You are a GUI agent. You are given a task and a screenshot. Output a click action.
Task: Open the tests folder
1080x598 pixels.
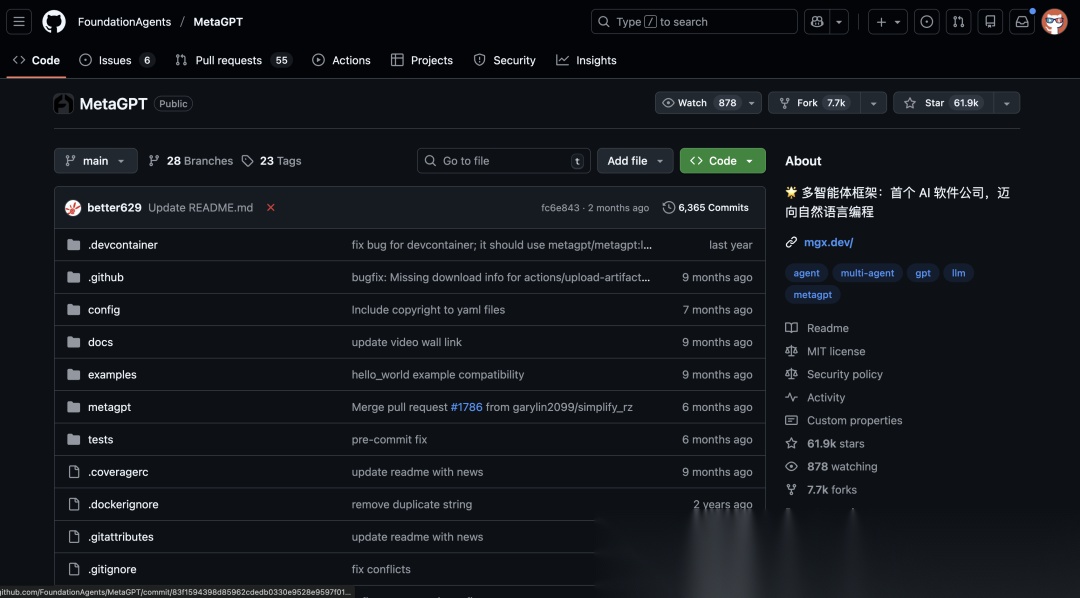pyautogui.click(x=101, y=440)
